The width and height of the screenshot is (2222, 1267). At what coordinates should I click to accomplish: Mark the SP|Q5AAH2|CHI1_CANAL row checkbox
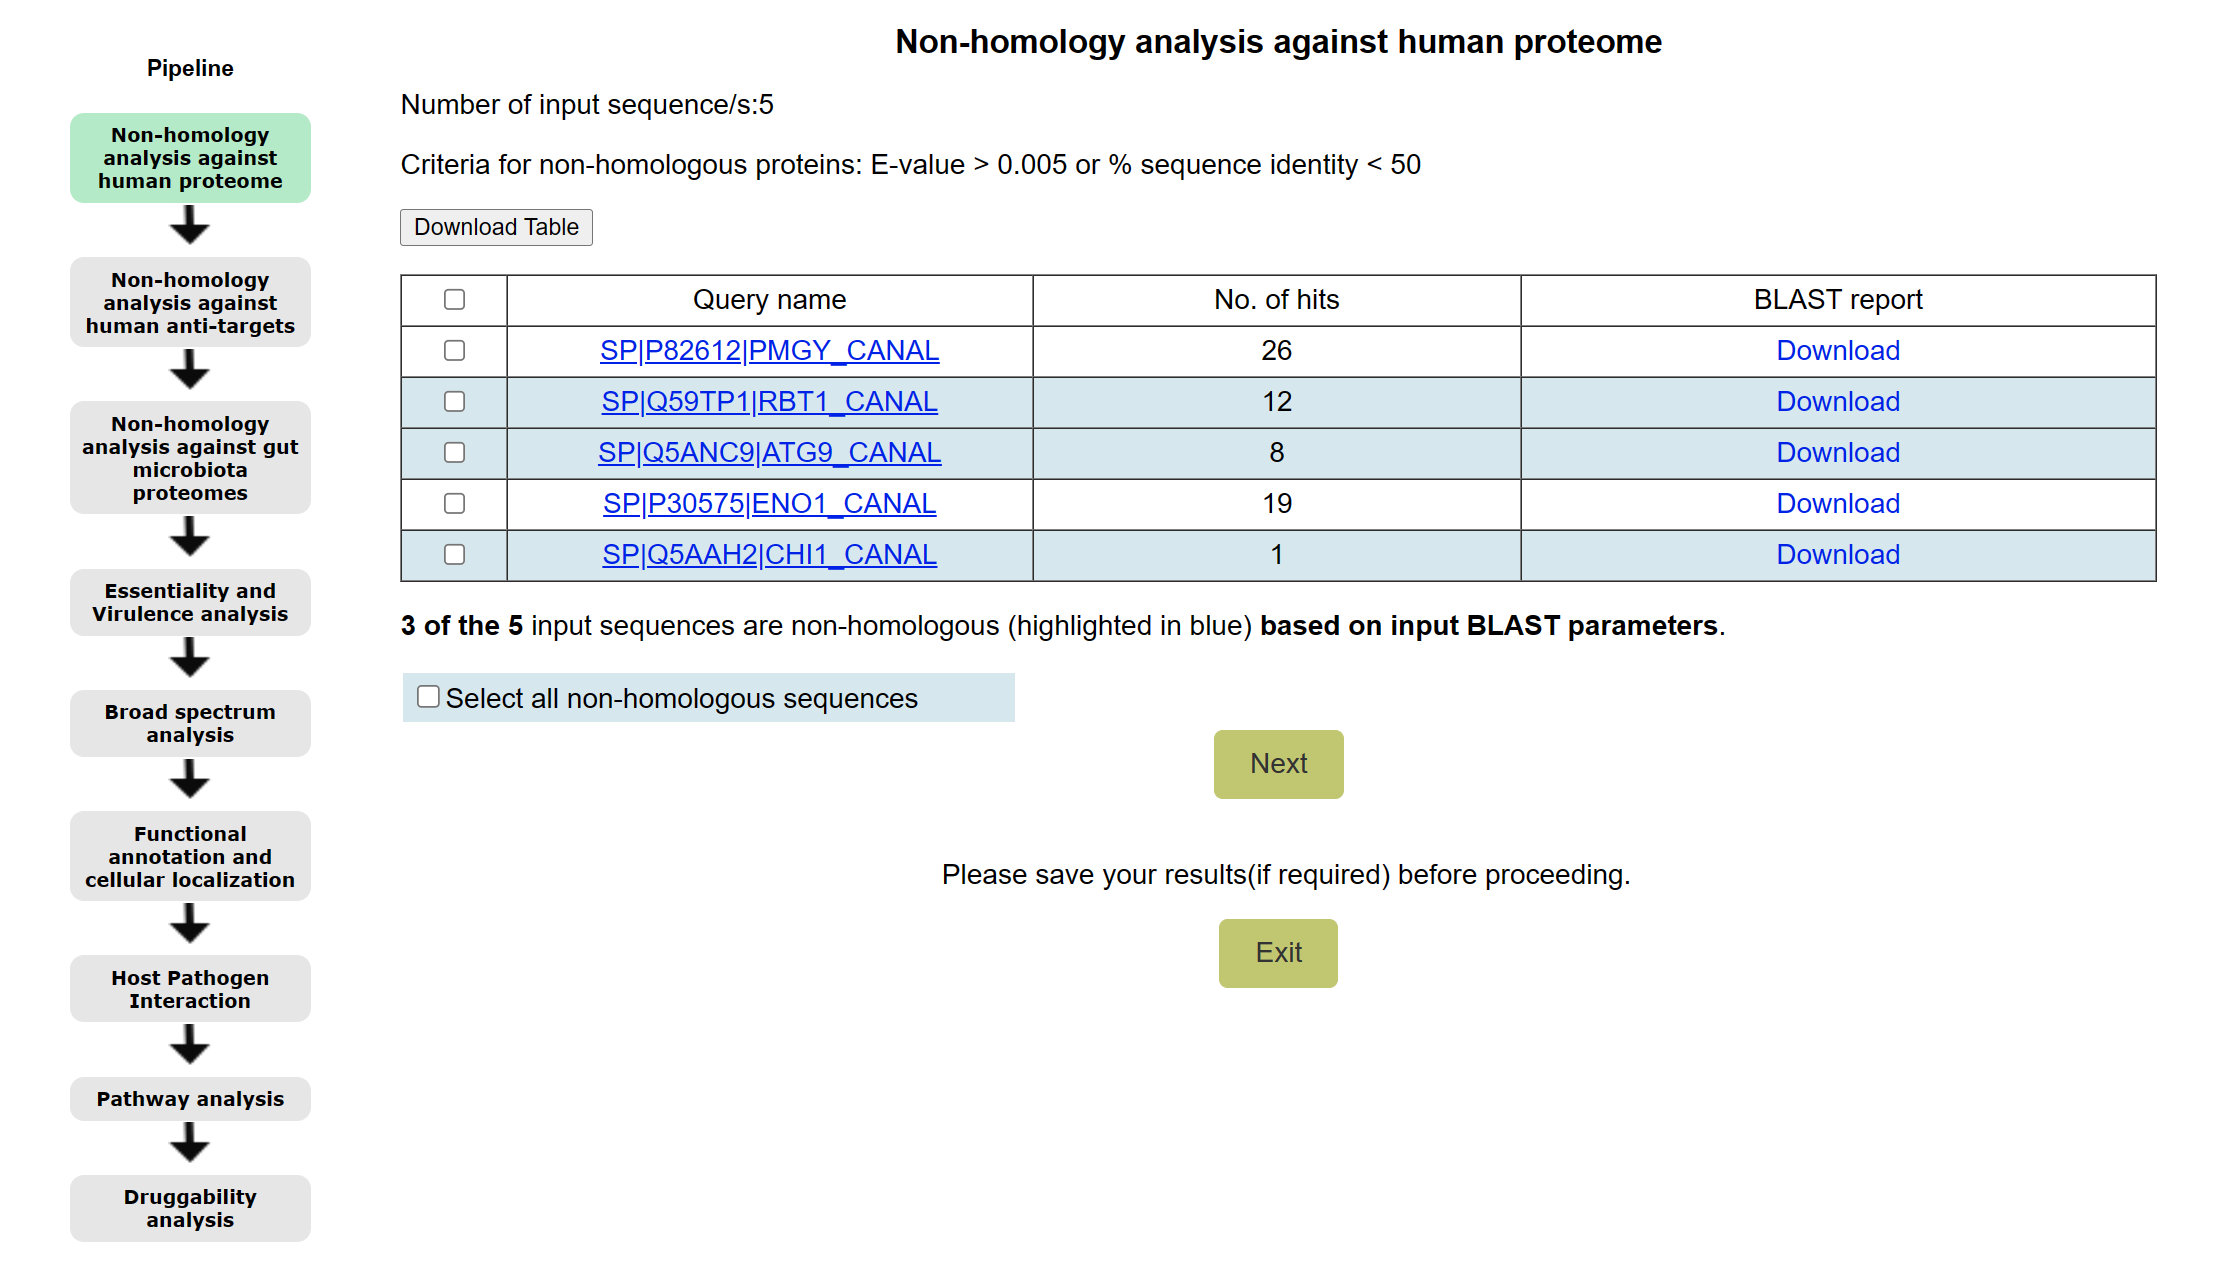coord(454,554)
